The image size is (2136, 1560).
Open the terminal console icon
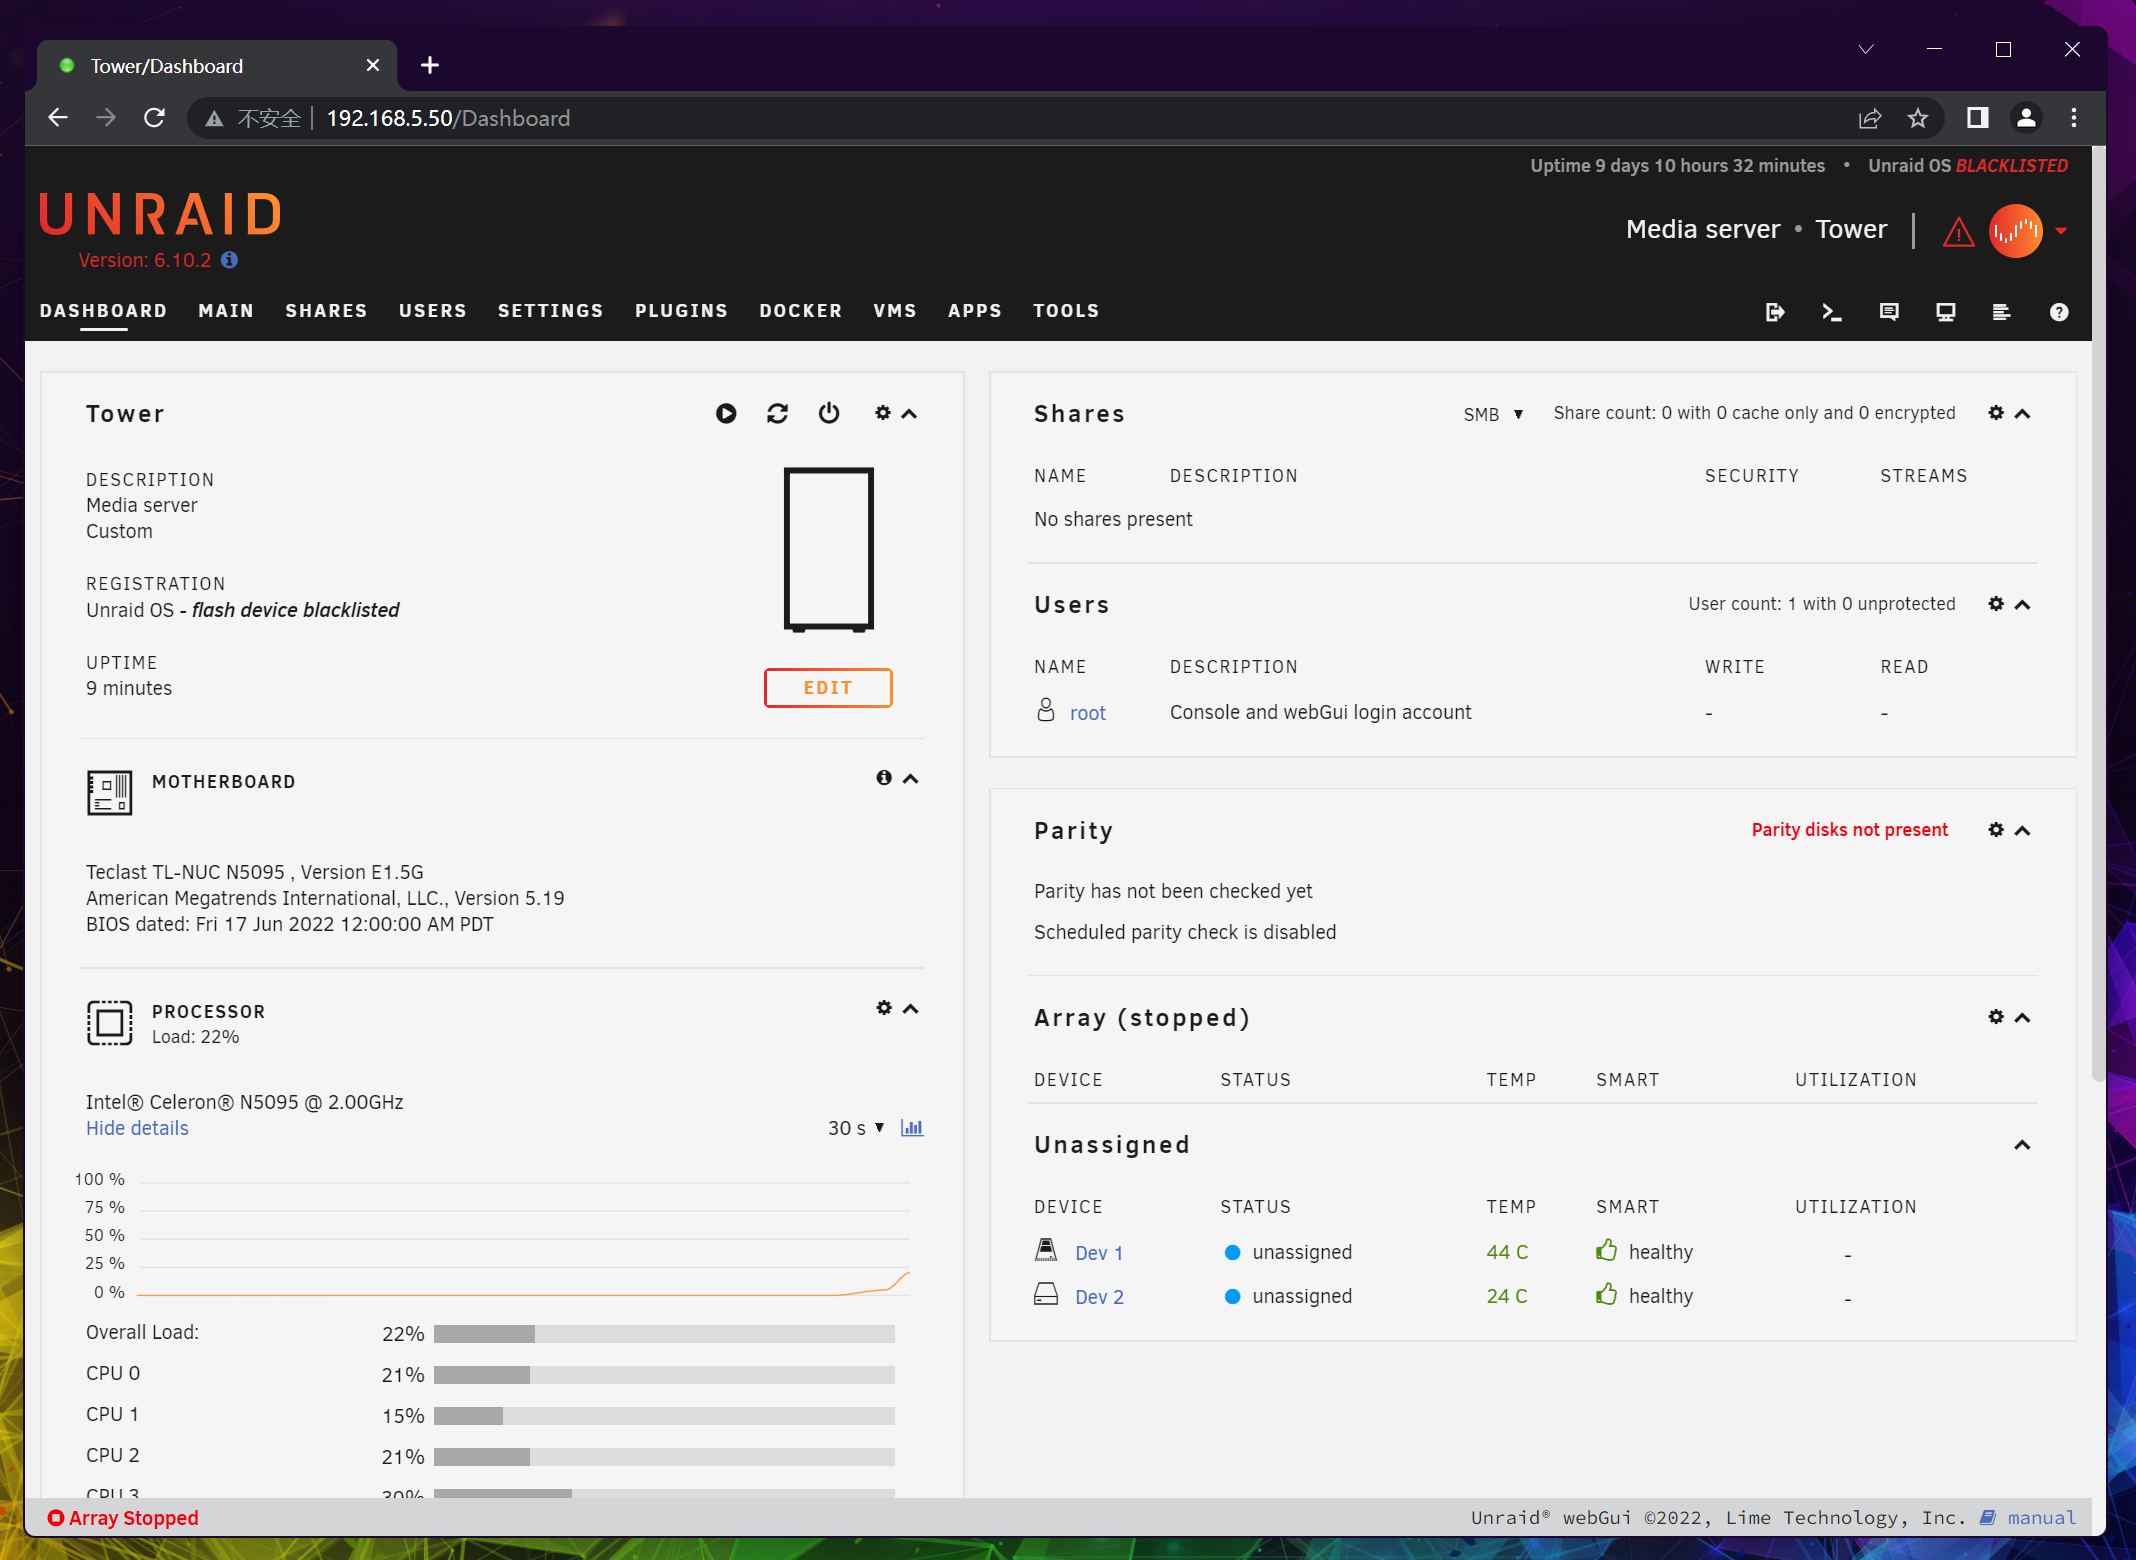click(1831, 312)
